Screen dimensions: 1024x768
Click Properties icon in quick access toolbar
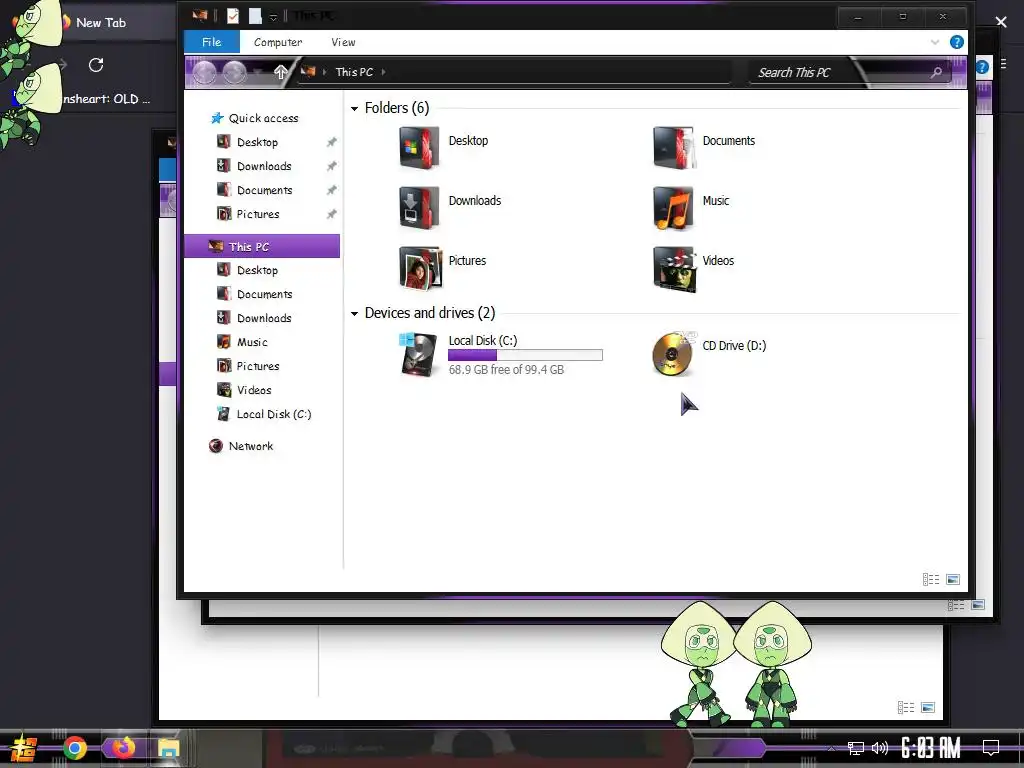[x=232, y=16]
